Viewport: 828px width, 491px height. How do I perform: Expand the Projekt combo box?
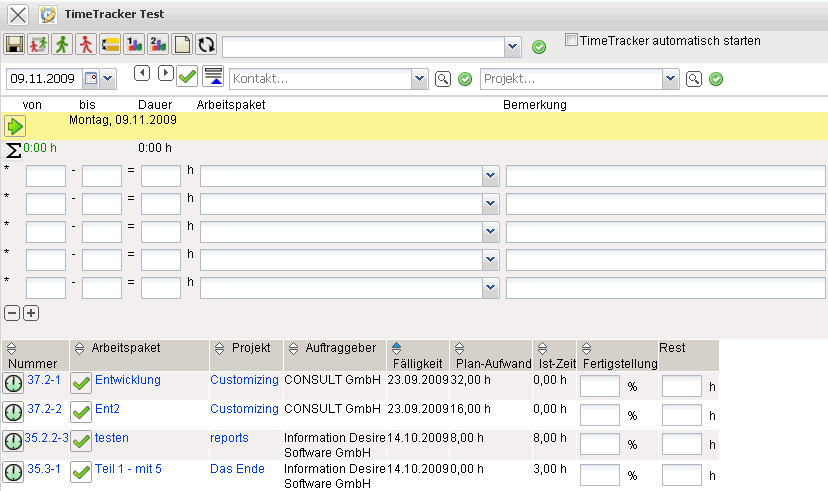pyautogui.click(x=669, y=78)
